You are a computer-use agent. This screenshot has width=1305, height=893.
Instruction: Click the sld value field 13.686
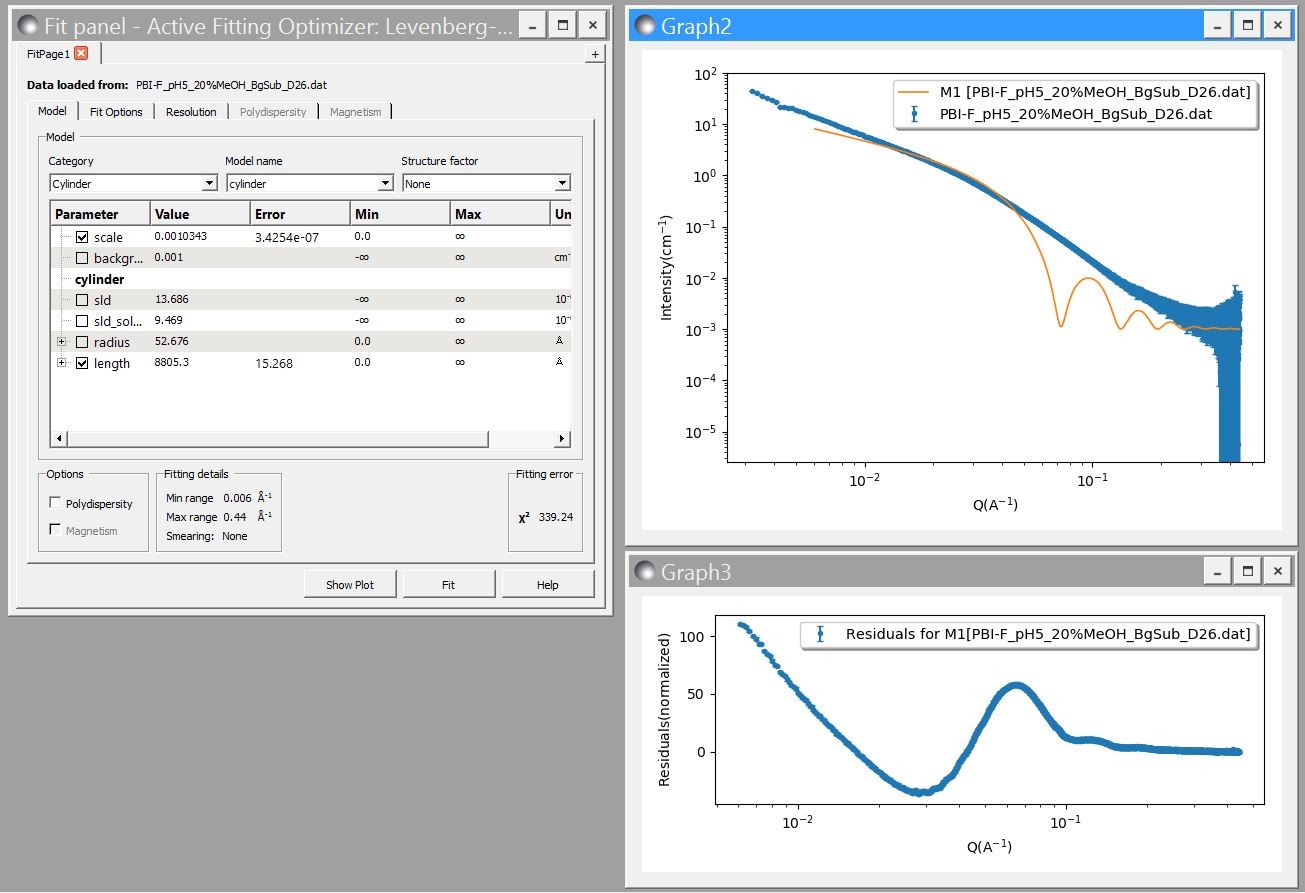171,299
